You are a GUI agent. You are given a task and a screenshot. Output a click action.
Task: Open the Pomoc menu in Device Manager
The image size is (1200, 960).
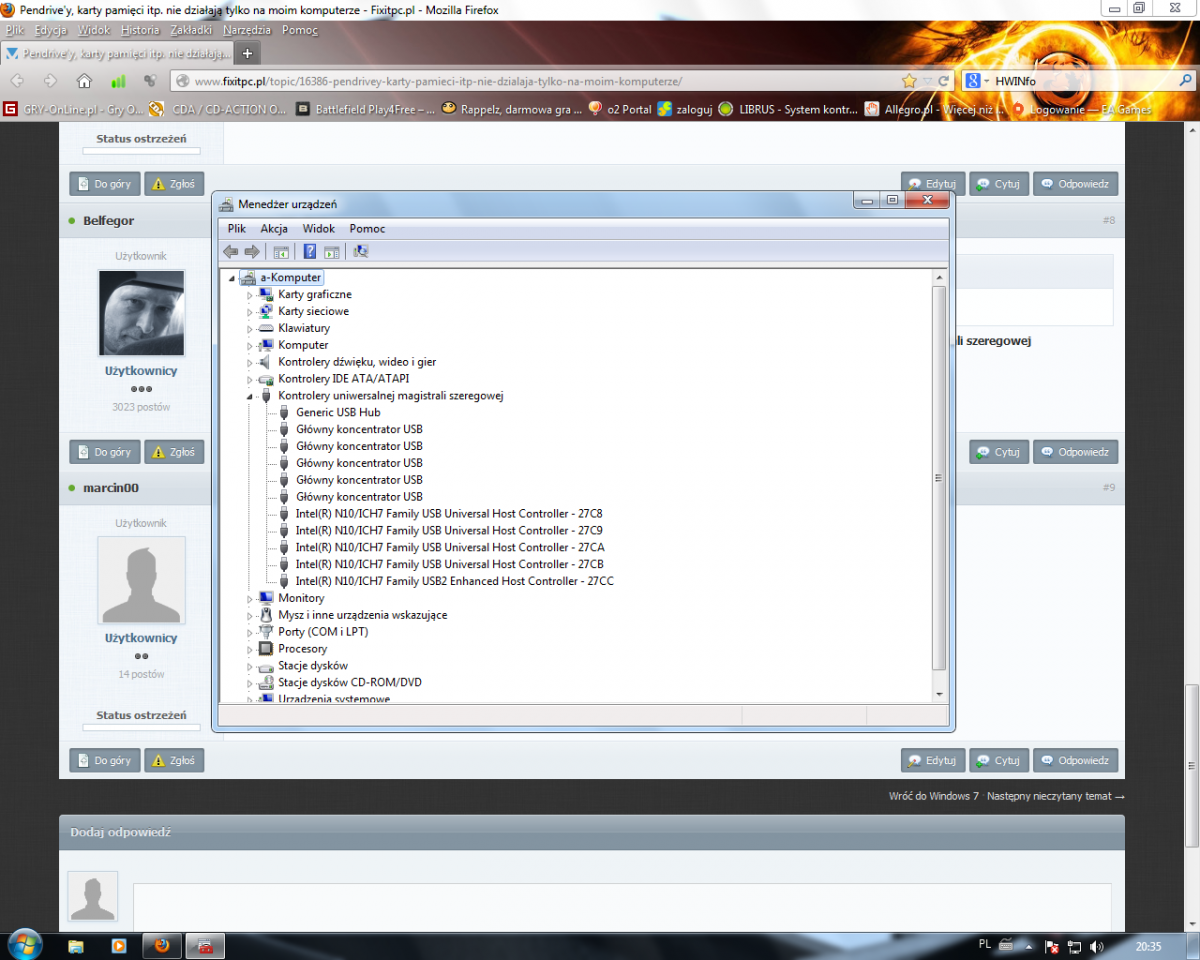click(x=367, y=229)
